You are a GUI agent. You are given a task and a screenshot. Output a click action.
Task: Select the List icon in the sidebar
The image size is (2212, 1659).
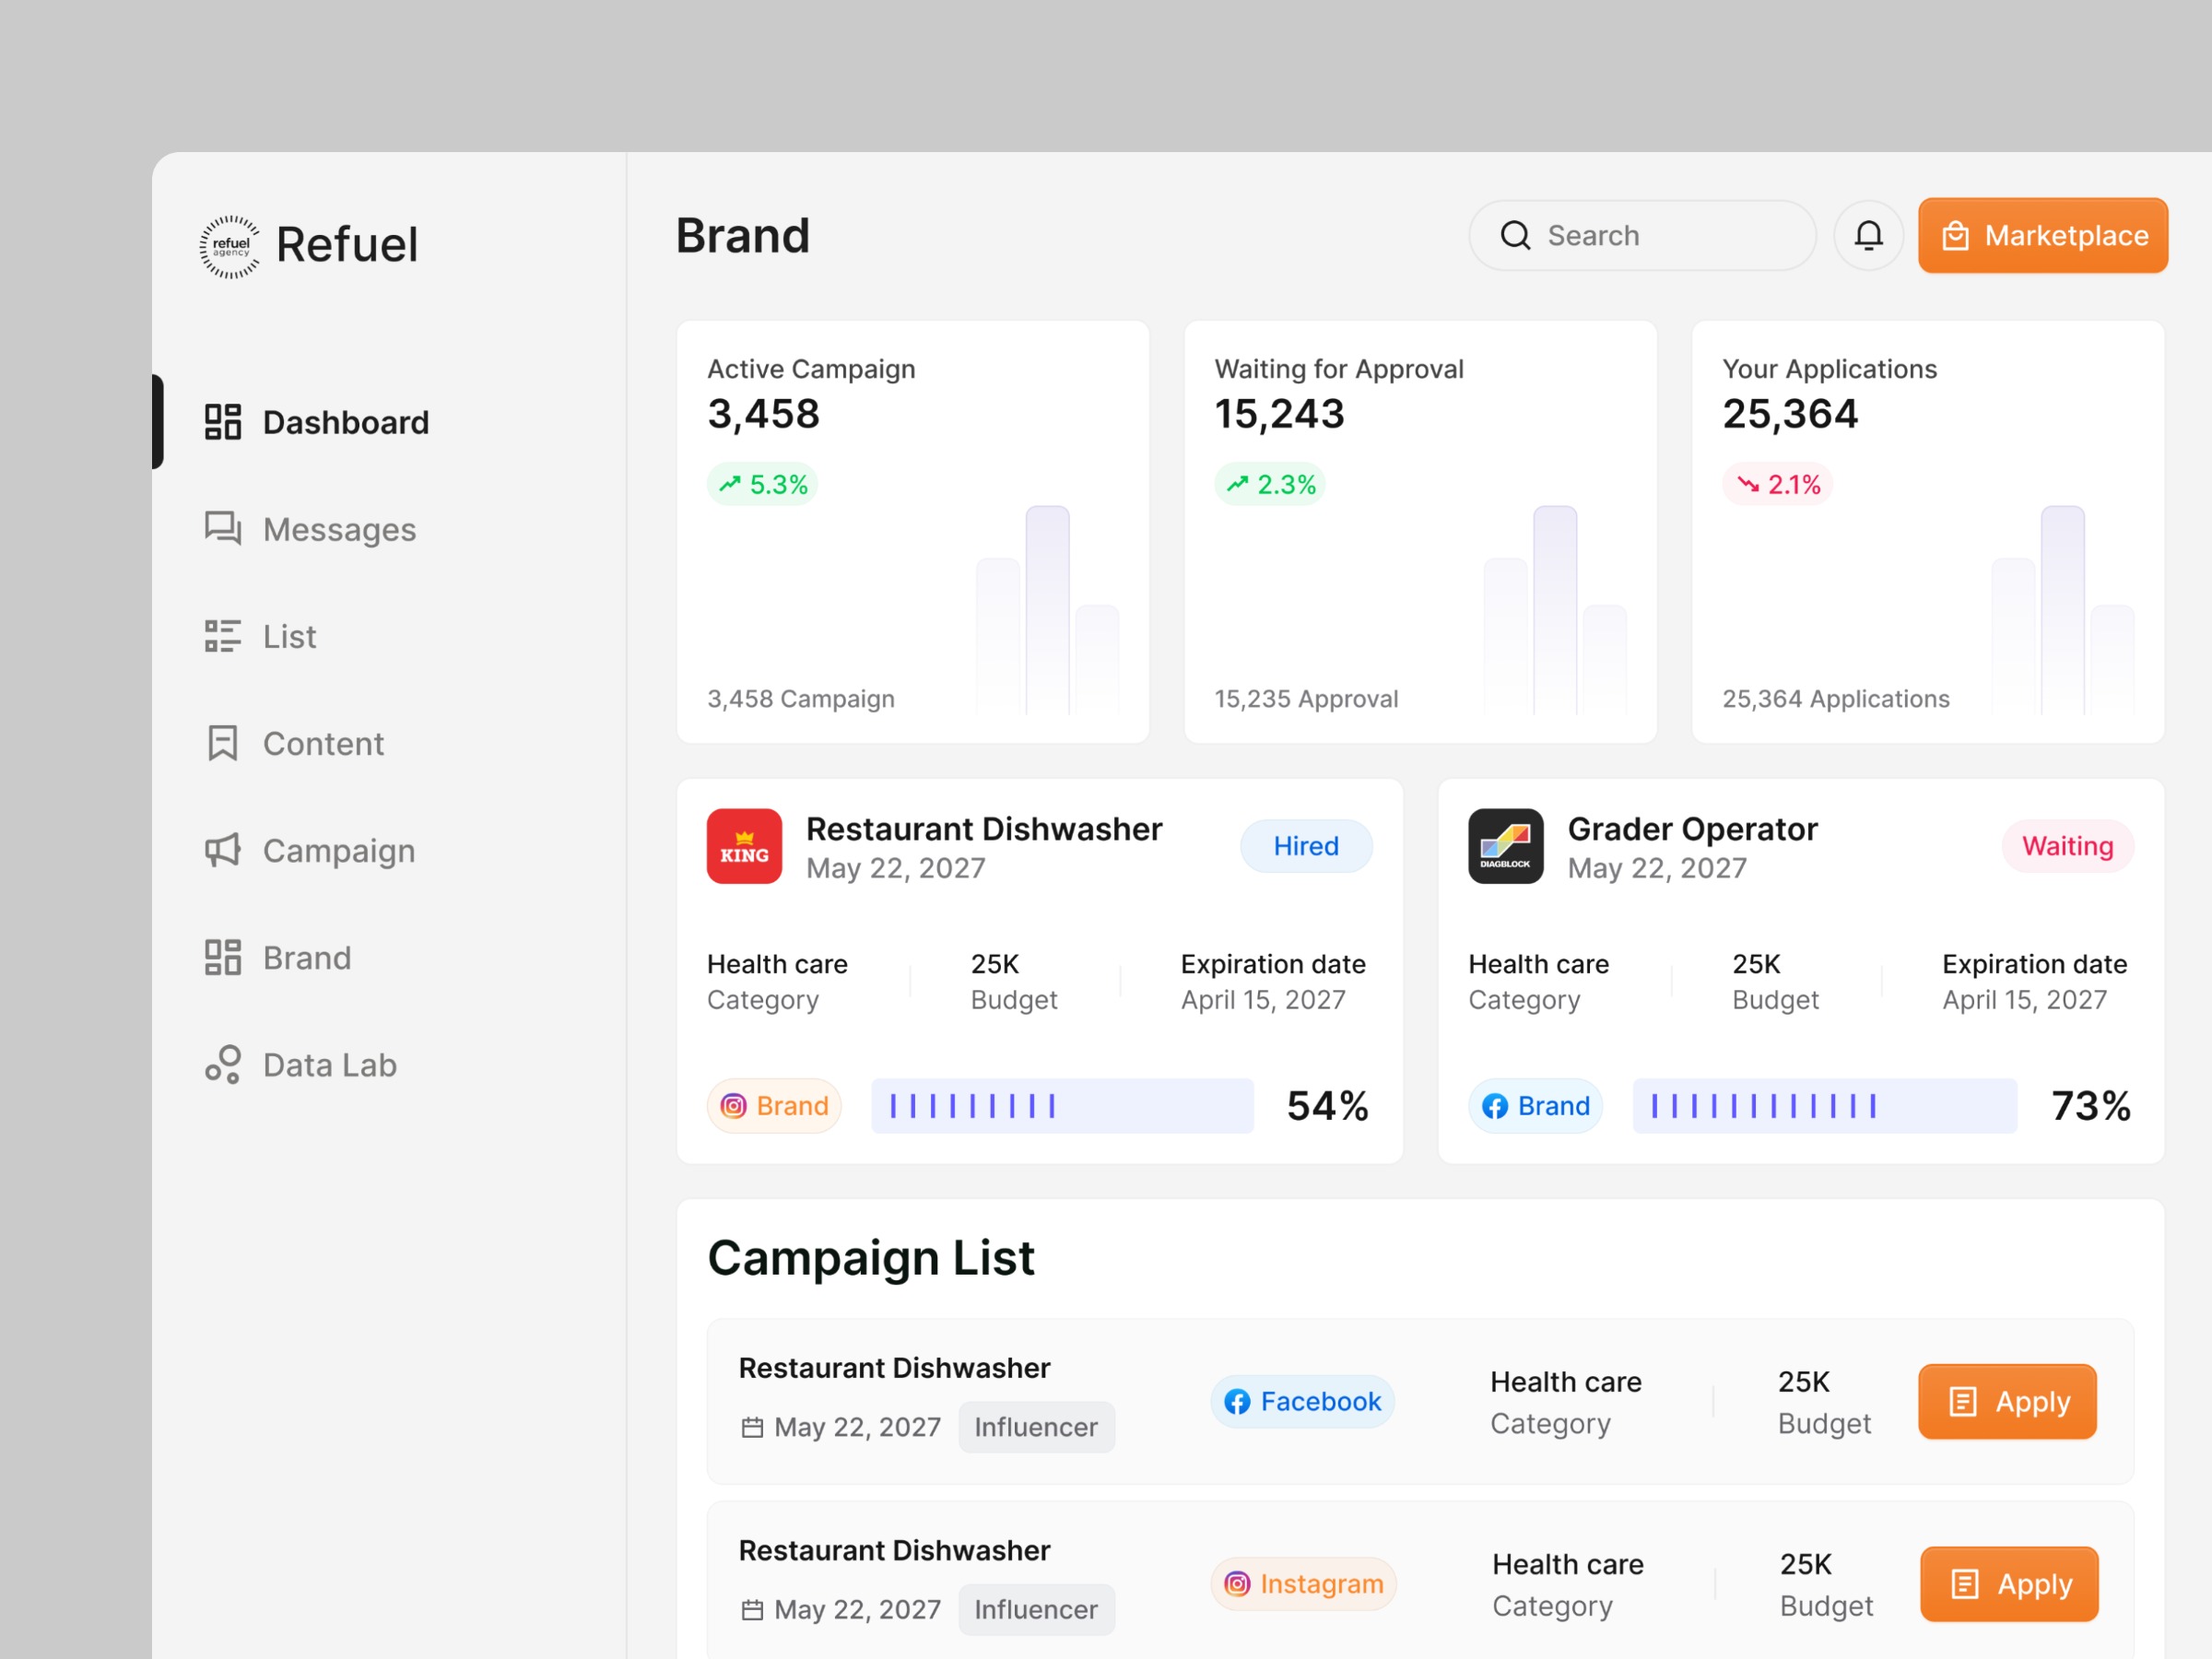222,636
